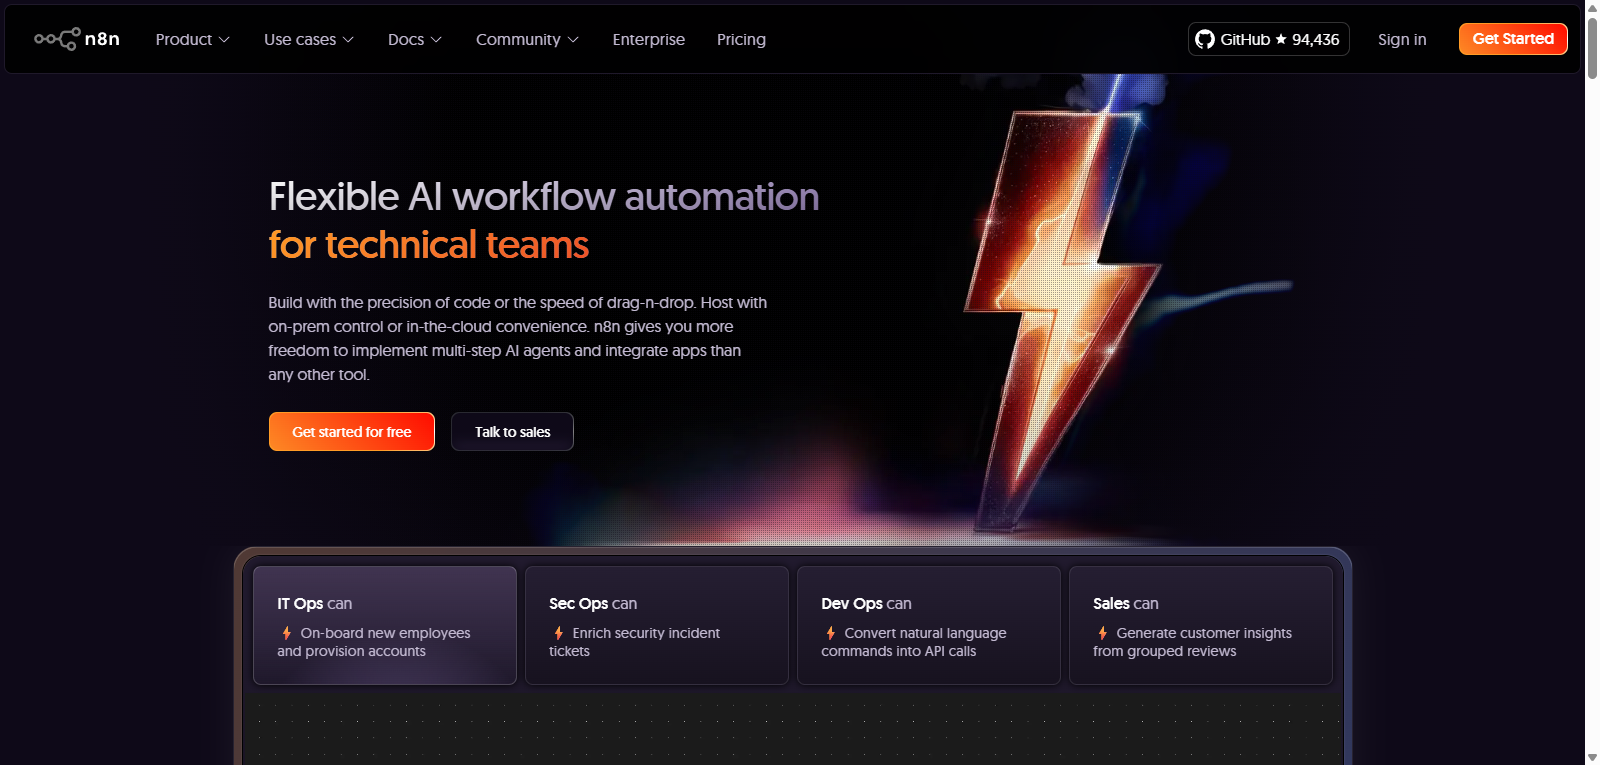Viewport: 1600px width, 765px height.
Task: Click the GitHub octocat icon
Action: pyautogui.click(x=1205, y=39)
